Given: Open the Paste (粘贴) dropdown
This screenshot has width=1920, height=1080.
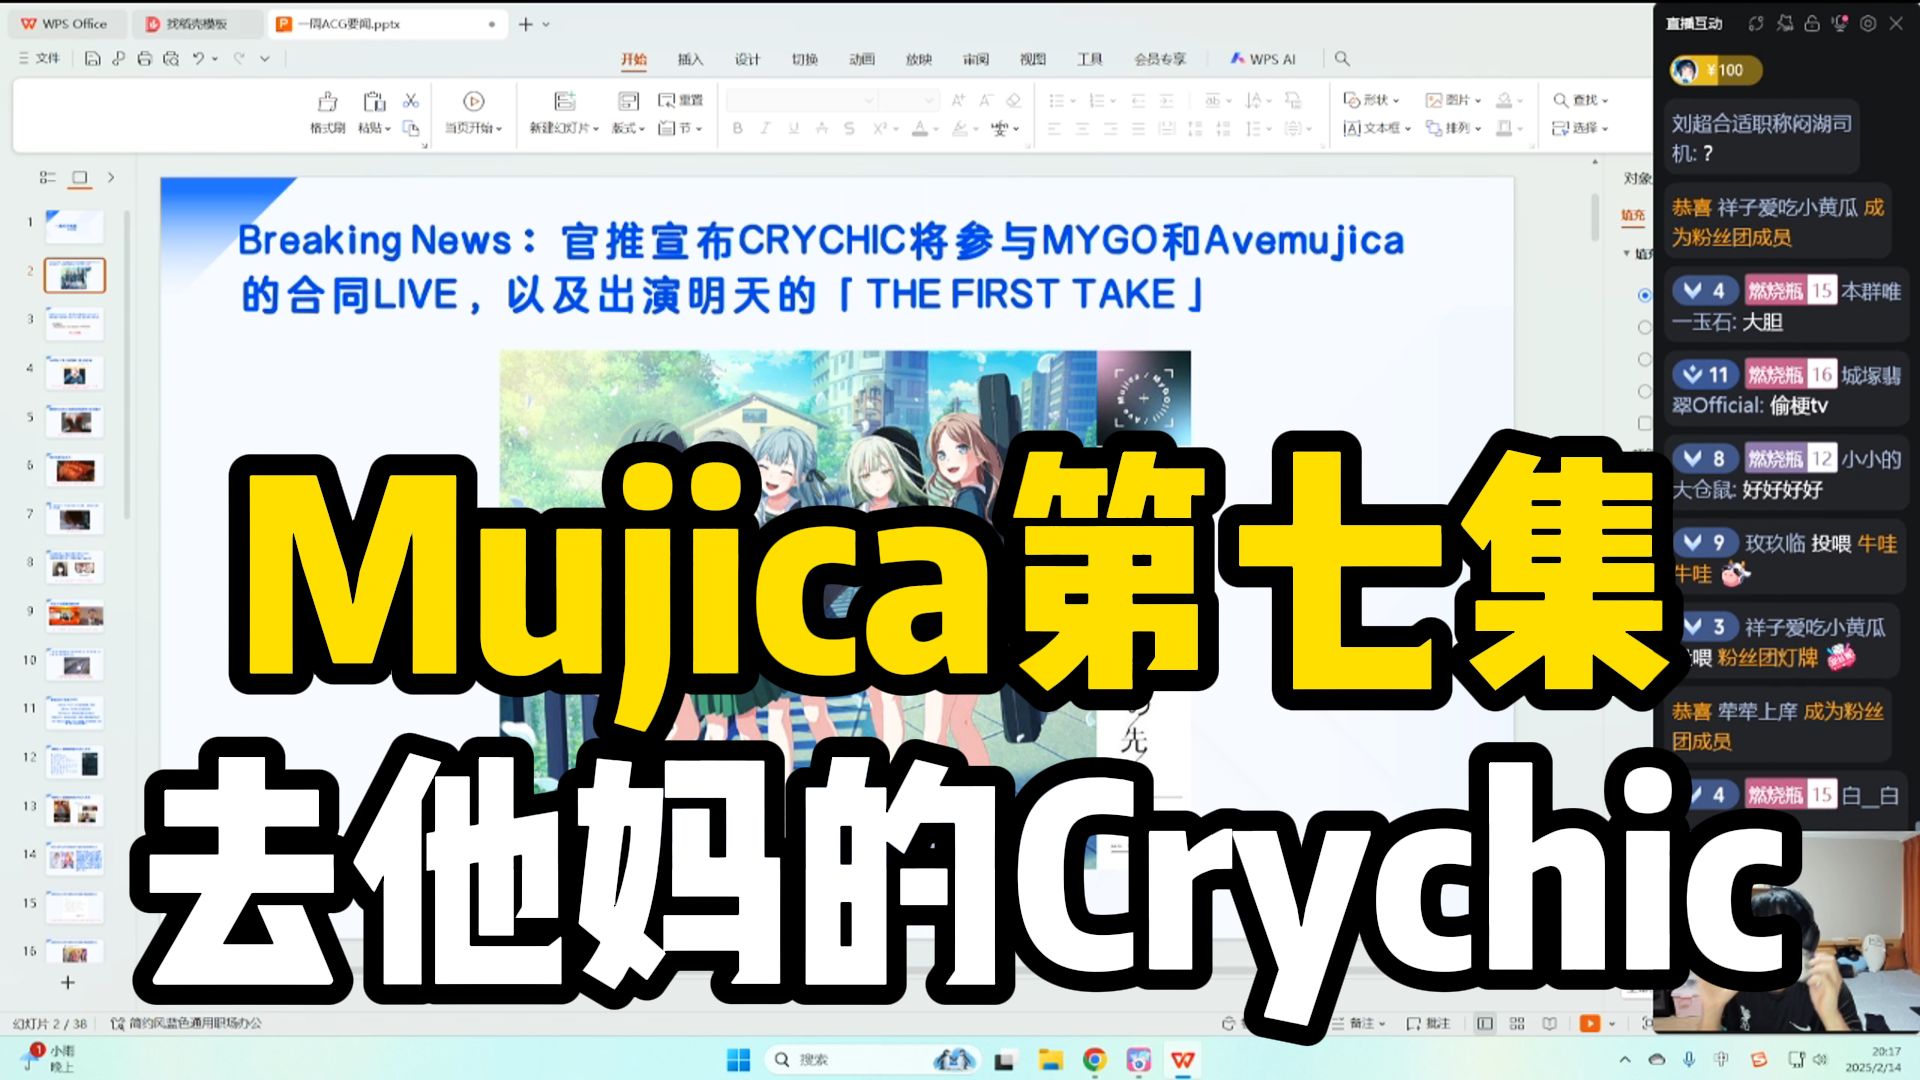Looking at the screenshot, I should tap(375, 128).
